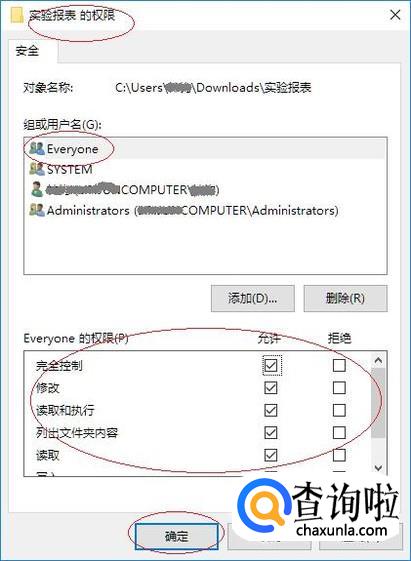Click the Administrators group icon
This screenshot has height=561, width=411.
[37, 210]
